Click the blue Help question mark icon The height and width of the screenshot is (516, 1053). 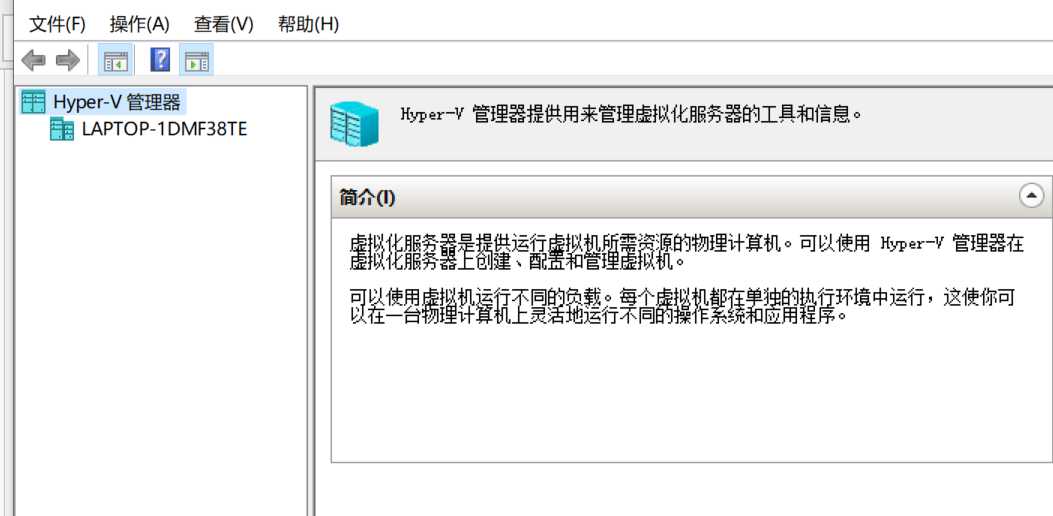coord(160,60)
